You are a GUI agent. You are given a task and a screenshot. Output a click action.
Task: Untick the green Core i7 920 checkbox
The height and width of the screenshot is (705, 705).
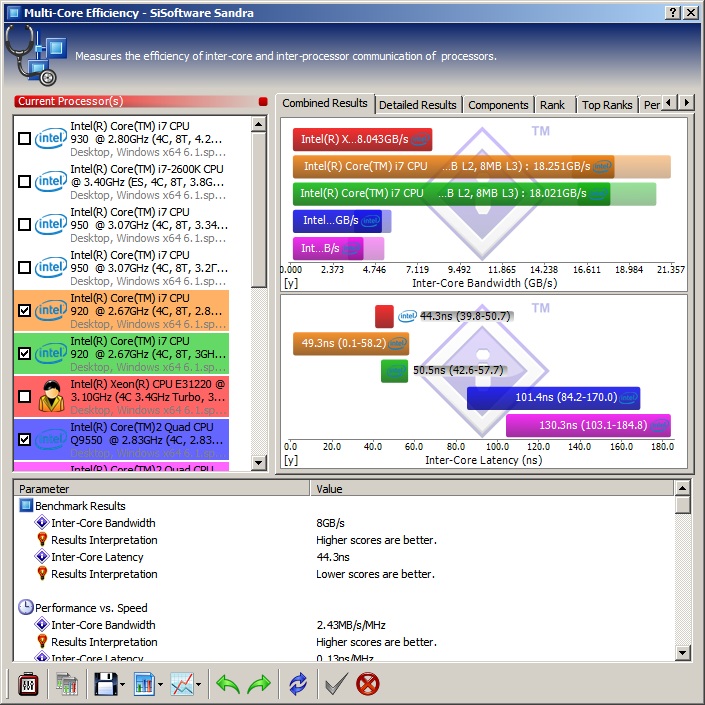[24, 353]
